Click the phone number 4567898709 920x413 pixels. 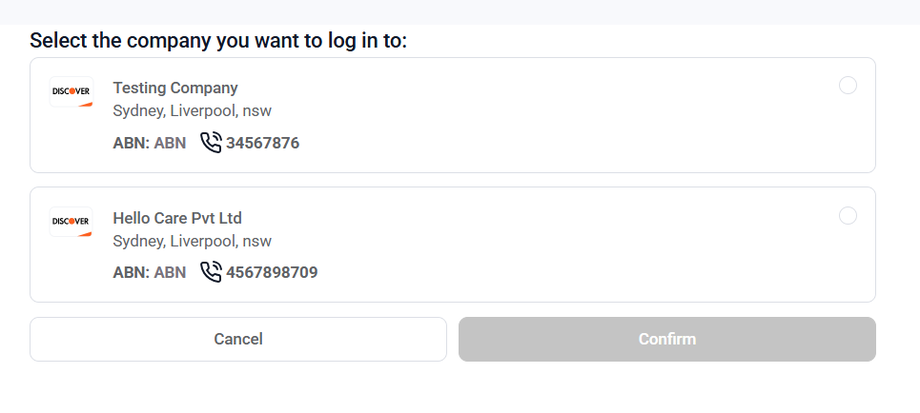click(x=271, y=272)
